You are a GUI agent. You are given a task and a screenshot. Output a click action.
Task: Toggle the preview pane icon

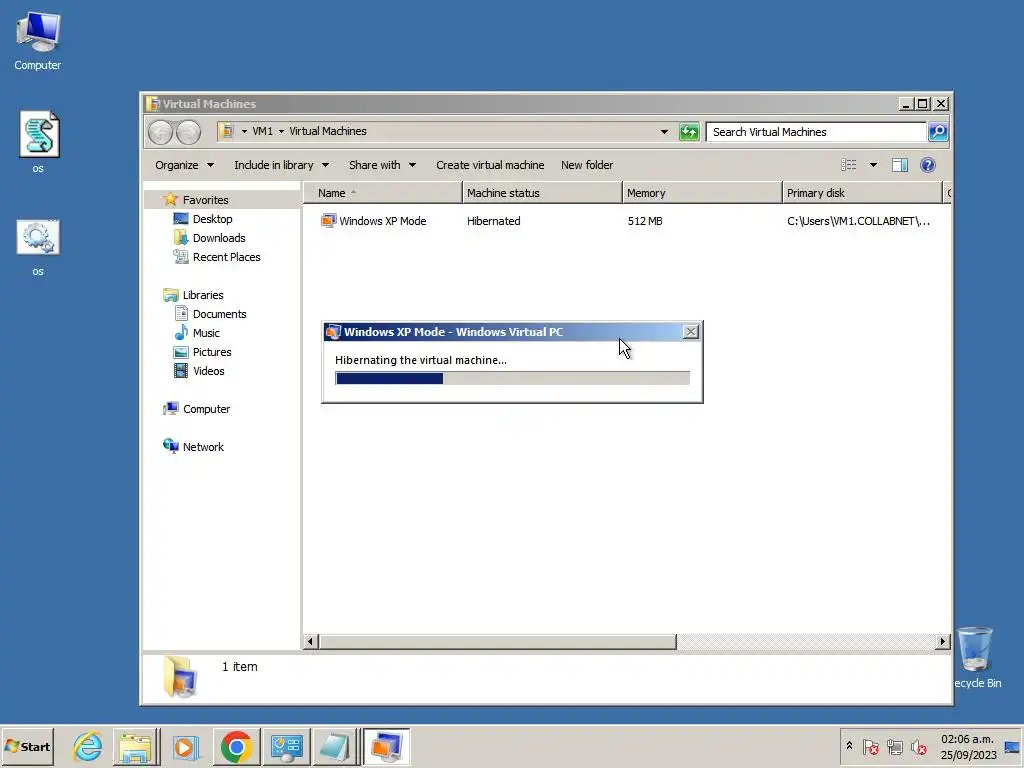coord(900,165)
